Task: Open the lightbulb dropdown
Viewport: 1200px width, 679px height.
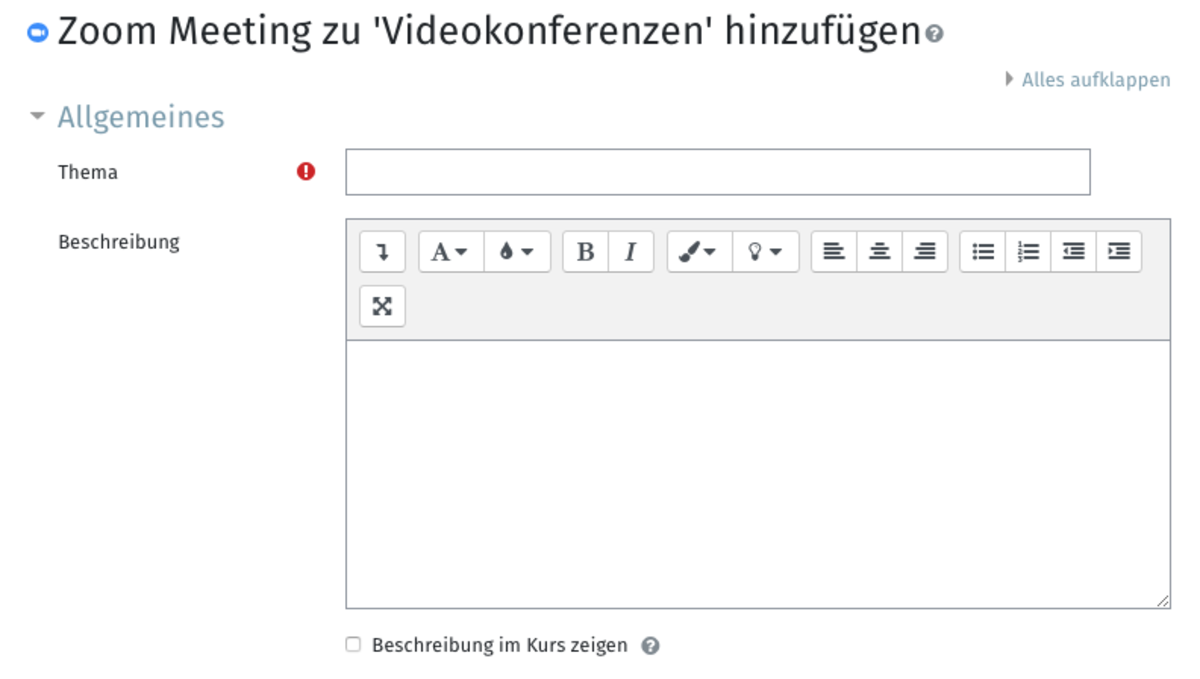Action: pyautogui.click(x=766, y=252)
